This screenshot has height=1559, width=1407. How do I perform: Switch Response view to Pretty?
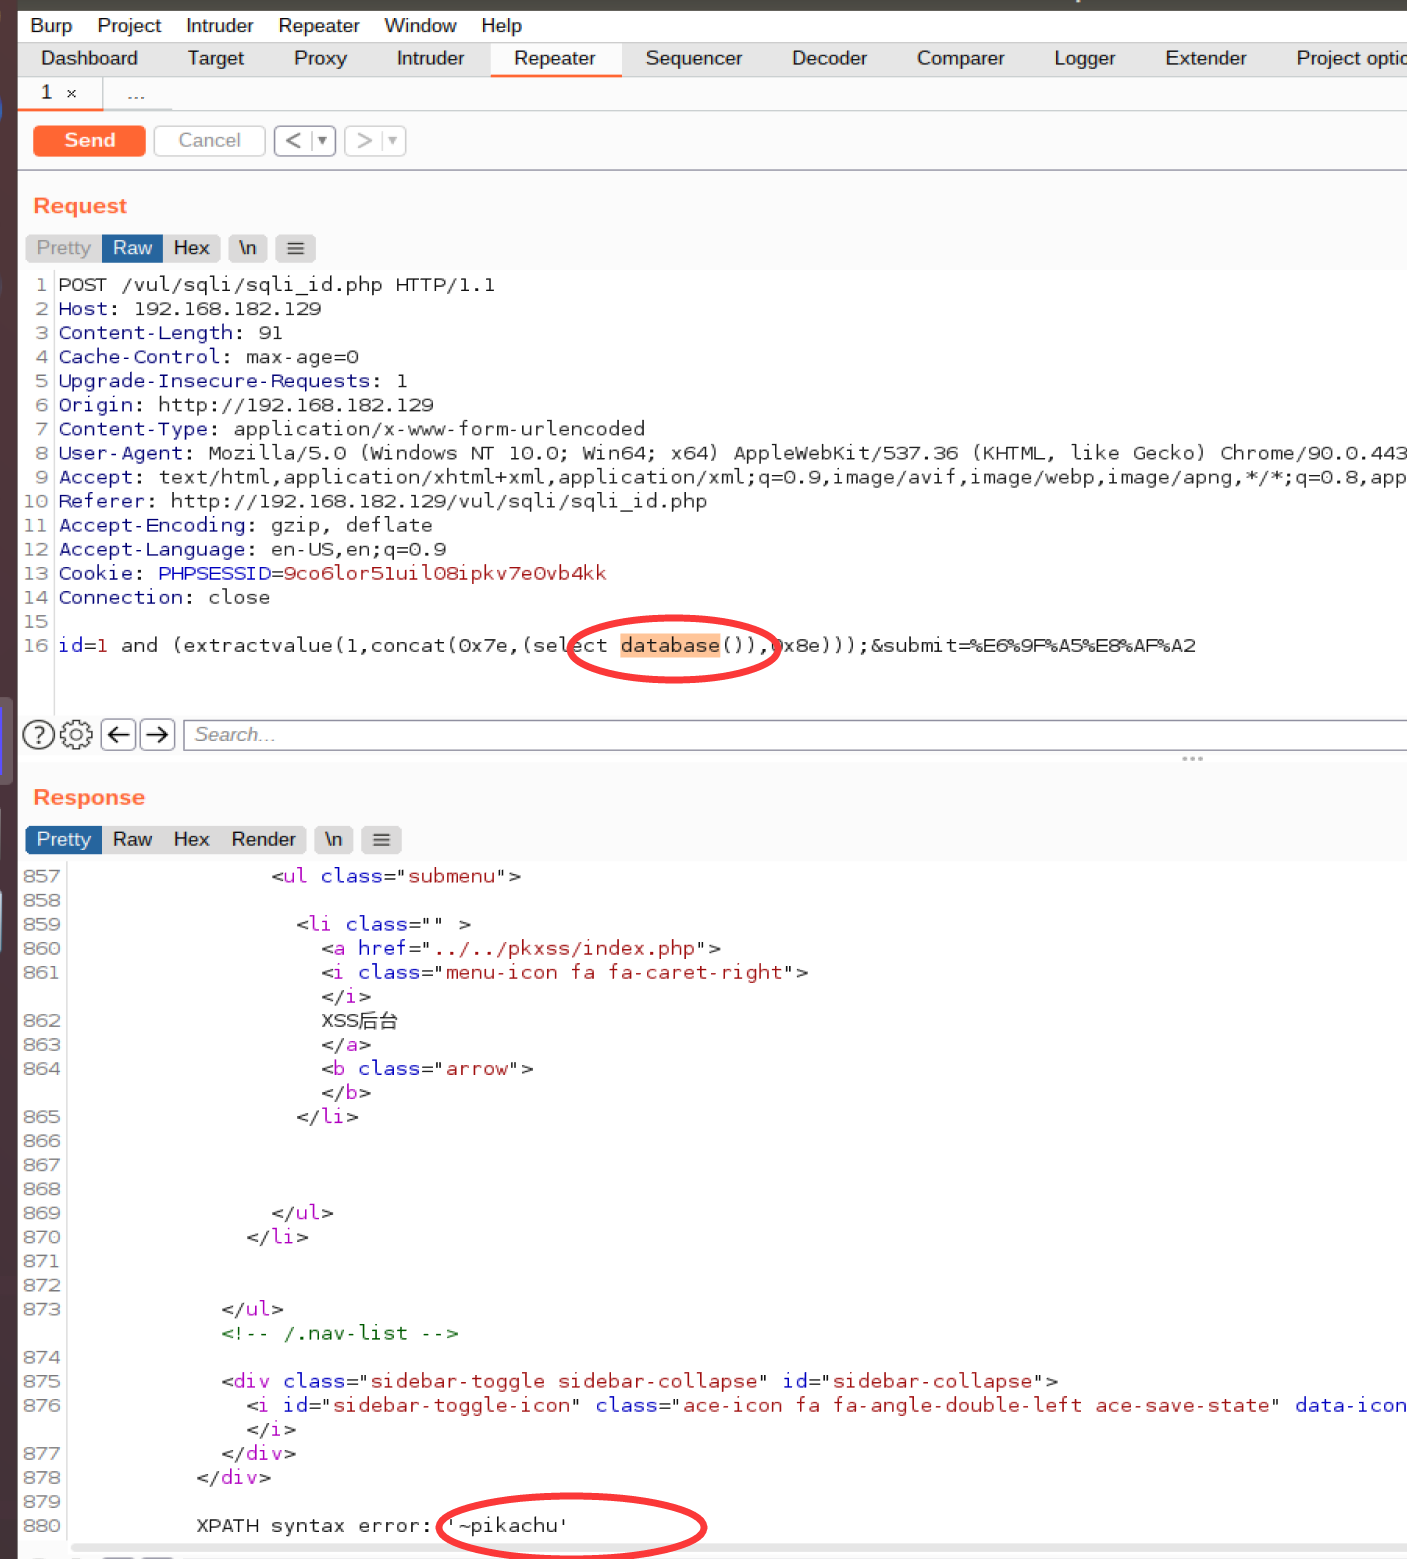63,839
